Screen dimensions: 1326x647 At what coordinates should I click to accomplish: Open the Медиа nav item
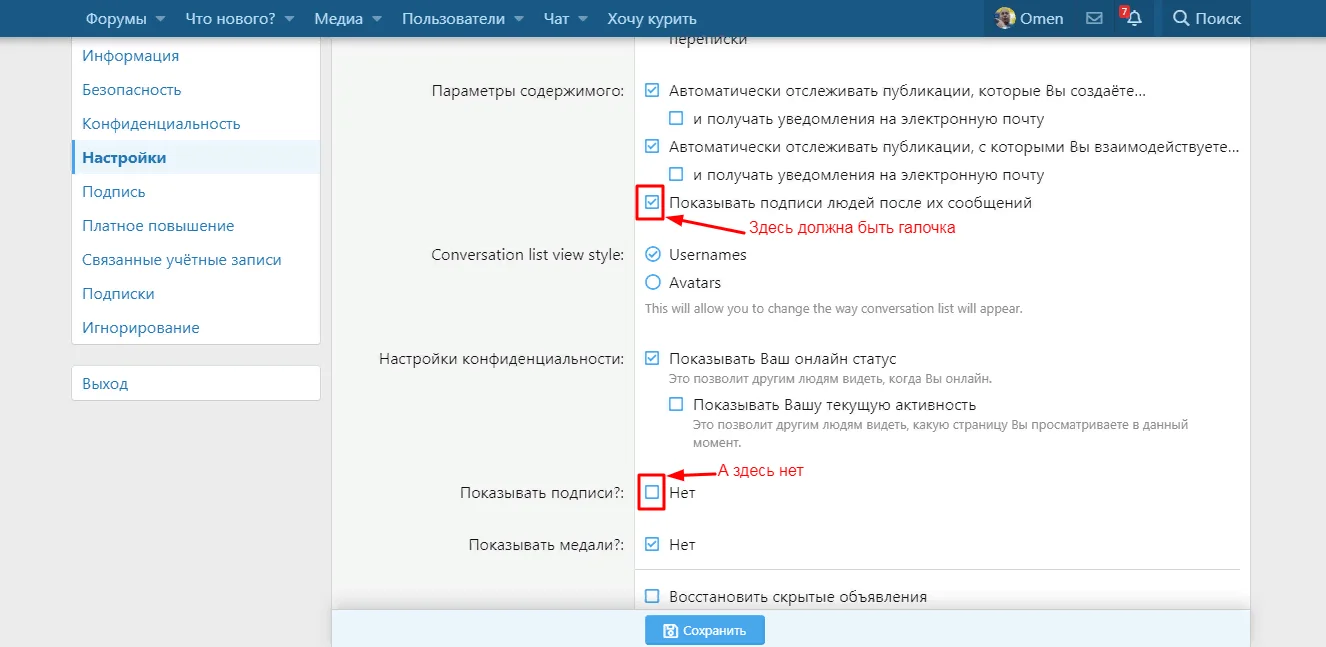[x=338, y=19]
